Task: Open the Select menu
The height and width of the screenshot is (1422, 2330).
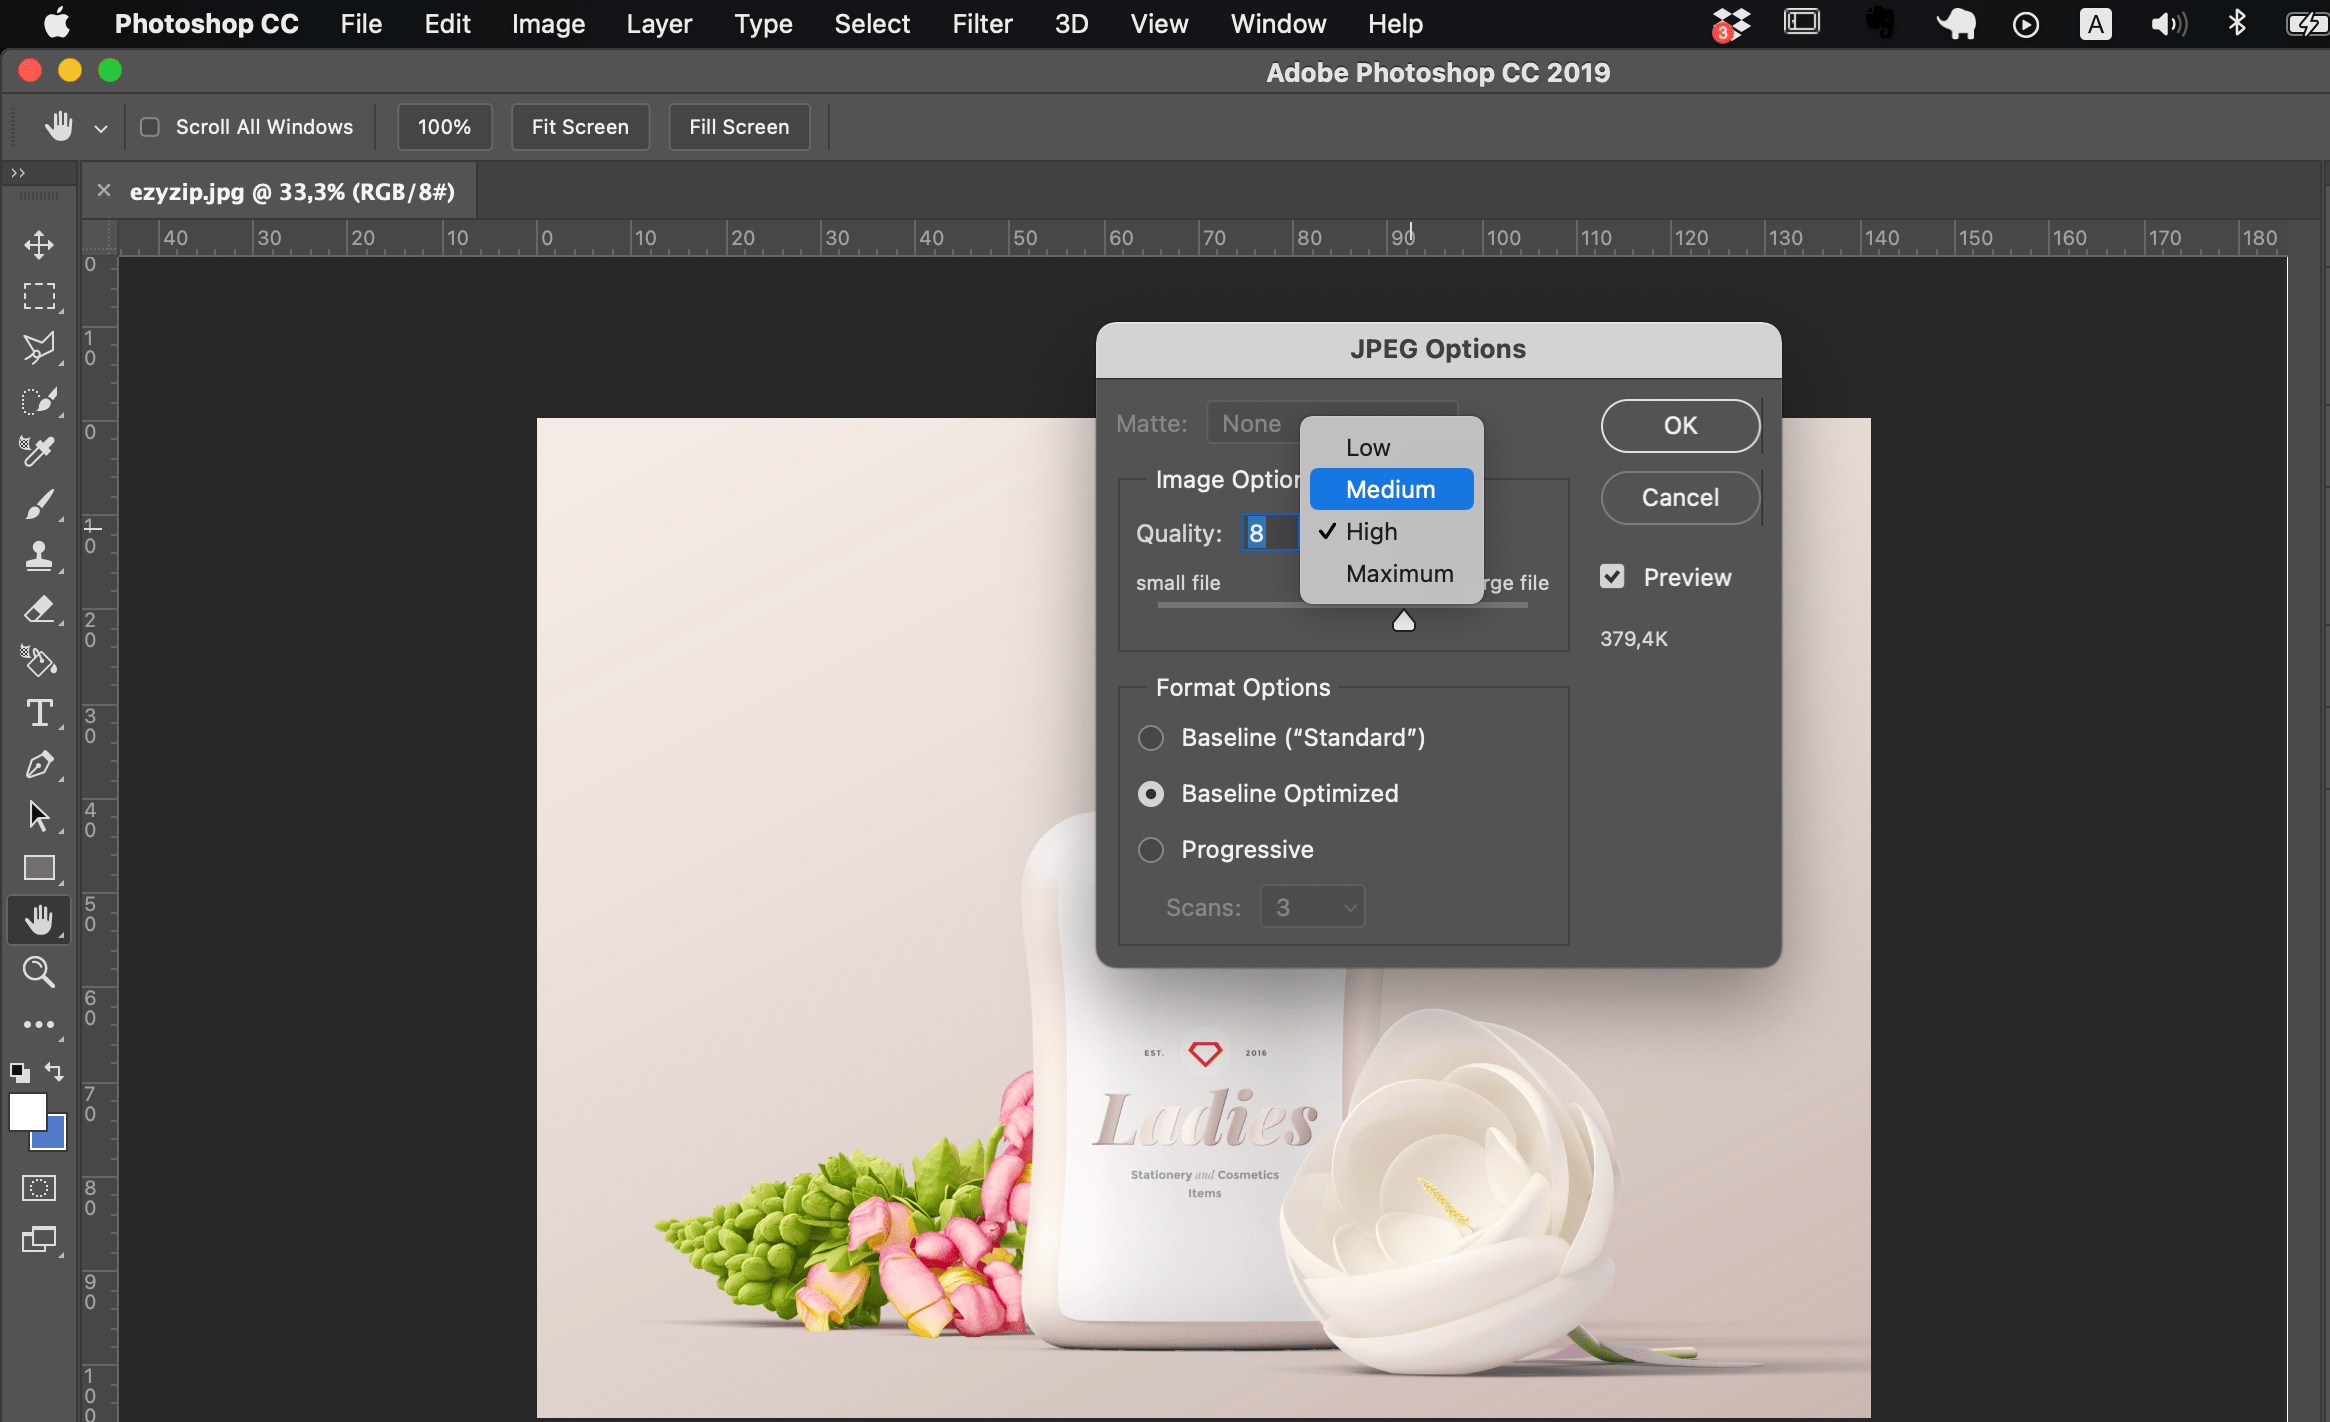Action: 872,23
